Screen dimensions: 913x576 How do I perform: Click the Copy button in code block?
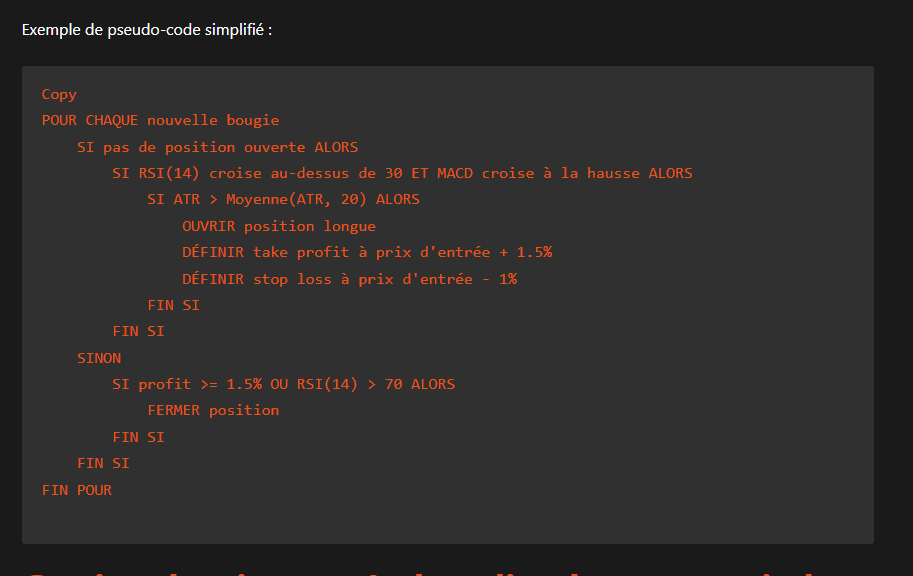pyautogui.click(x=59, y=94)
